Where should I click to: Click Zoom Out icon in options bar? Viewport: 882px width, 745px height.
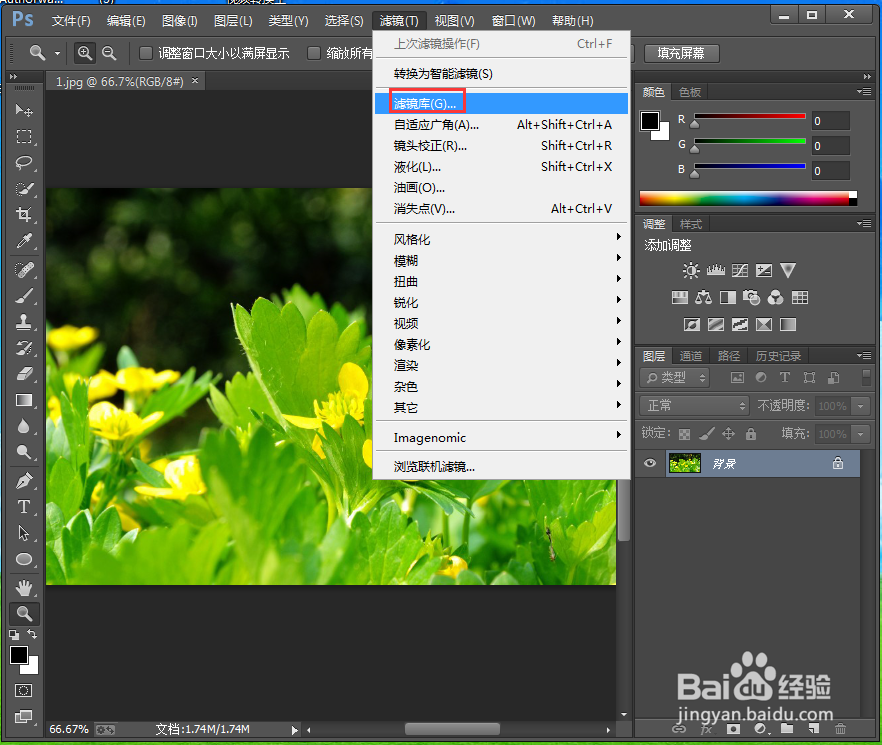109,53
